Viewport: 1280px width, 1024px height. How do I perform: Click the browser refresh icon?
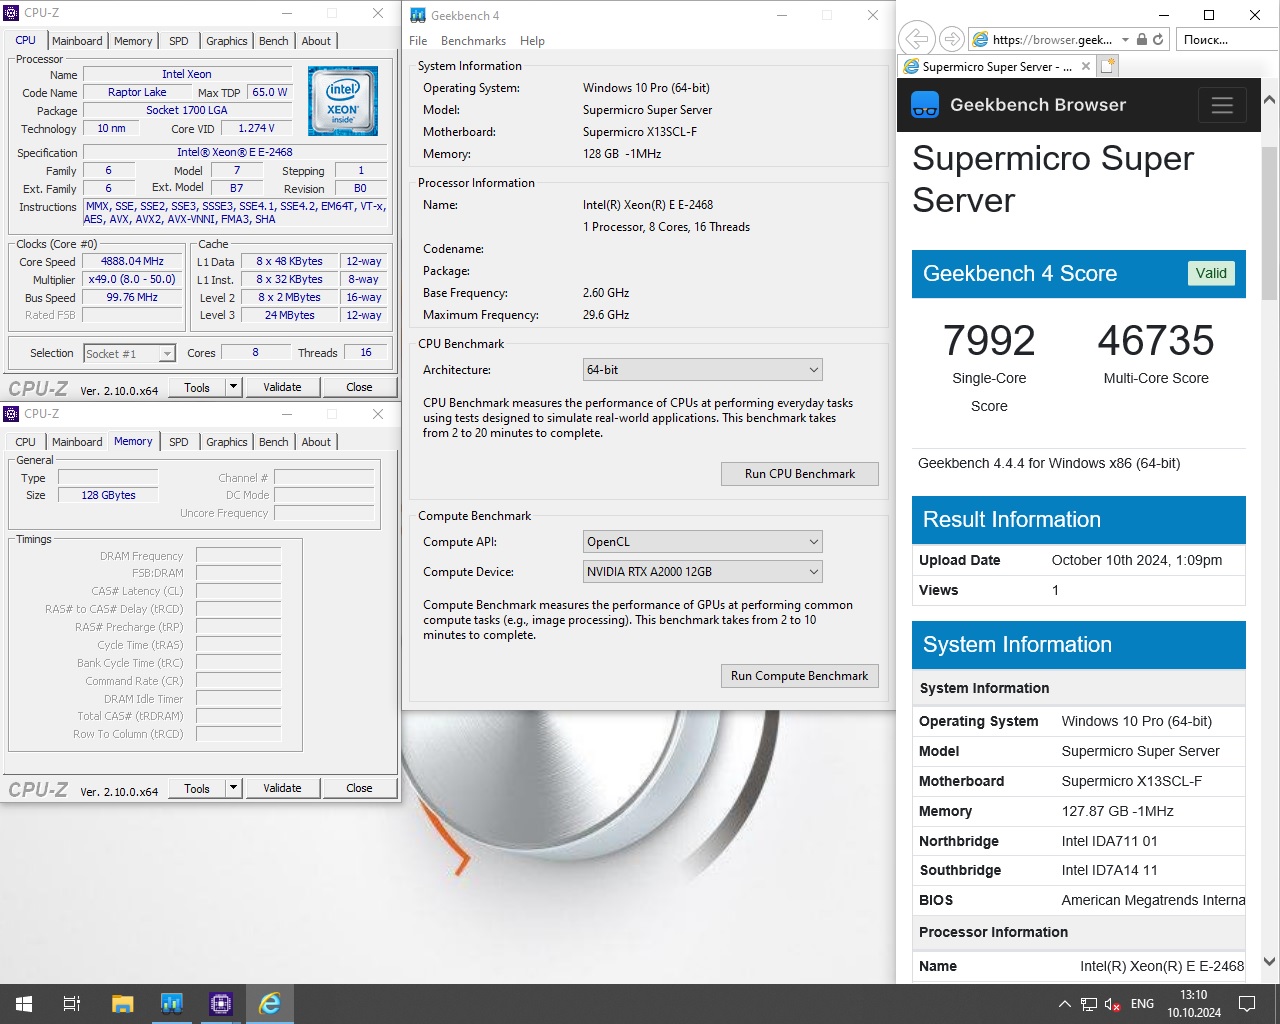(1158, 40)
